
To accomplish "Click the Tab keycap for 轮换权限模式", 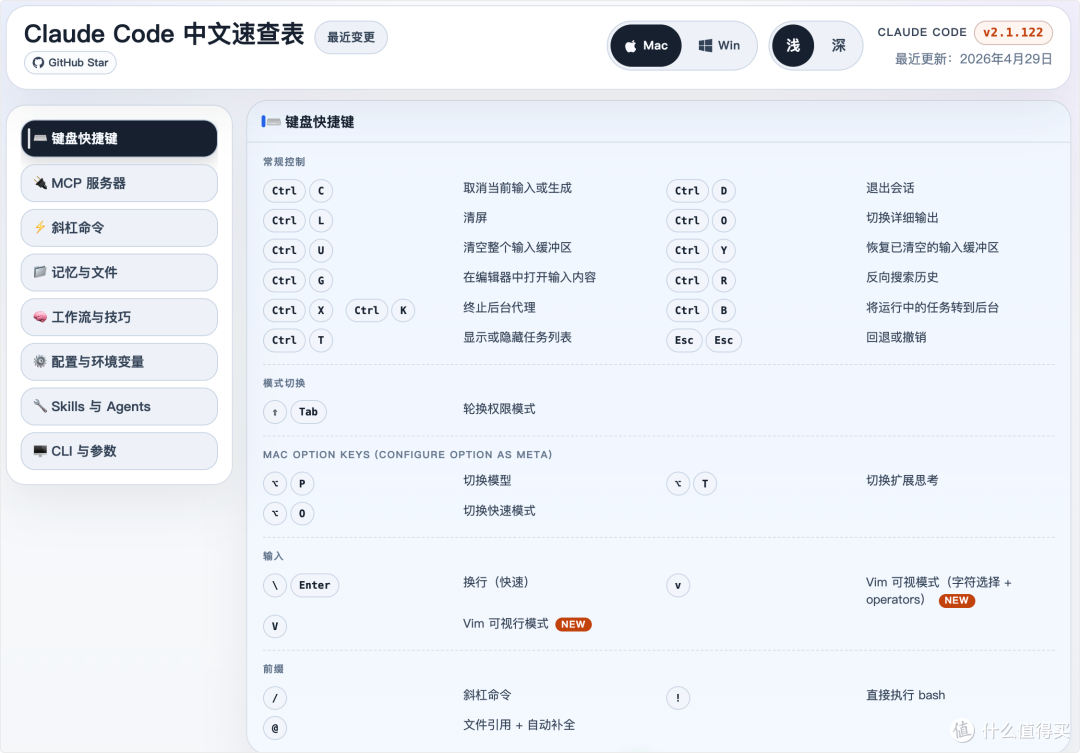I will coord(308,412).
